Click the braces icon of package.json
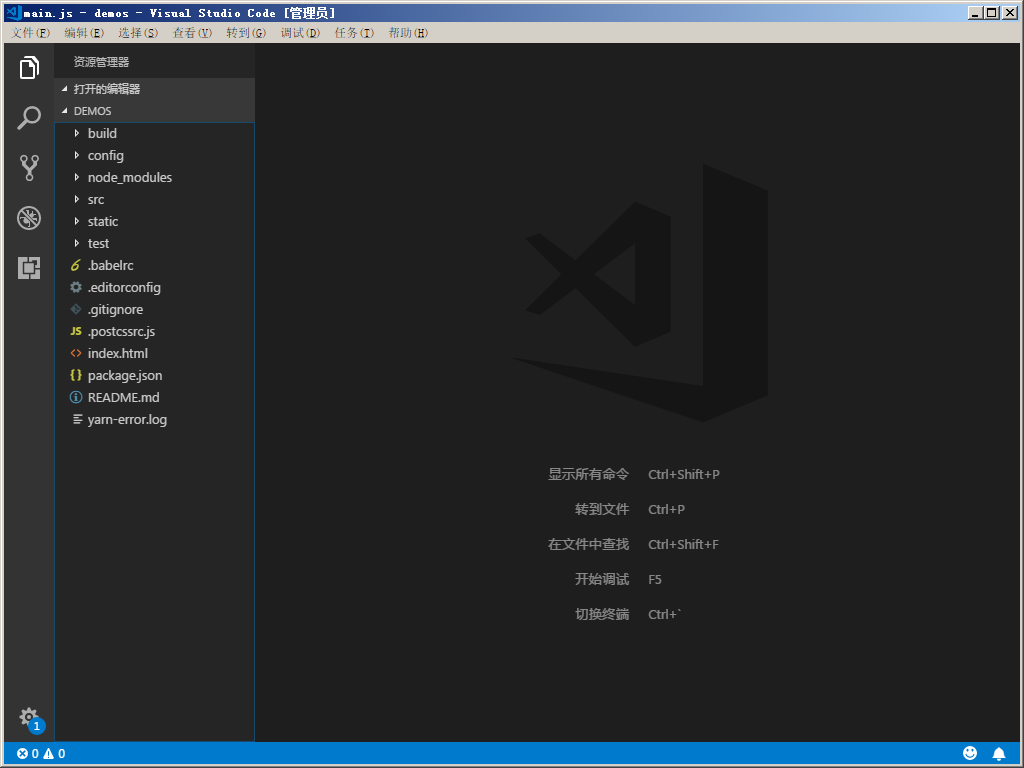1024x768 pixels. click(x=76, y=375)
